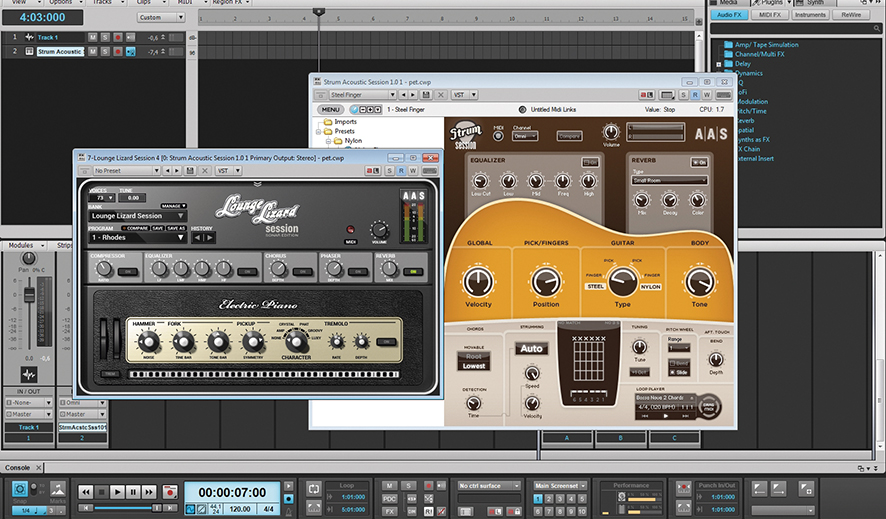The height and width of the screenshot is (519, 886).
Task: Switch to the Instruments tab in browser
Action: (810, 15)
